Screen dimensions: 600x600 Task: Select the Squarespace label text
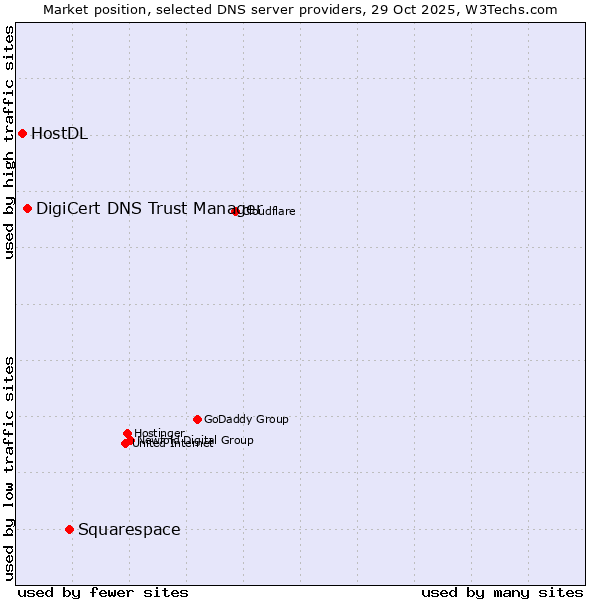[129, 529]
